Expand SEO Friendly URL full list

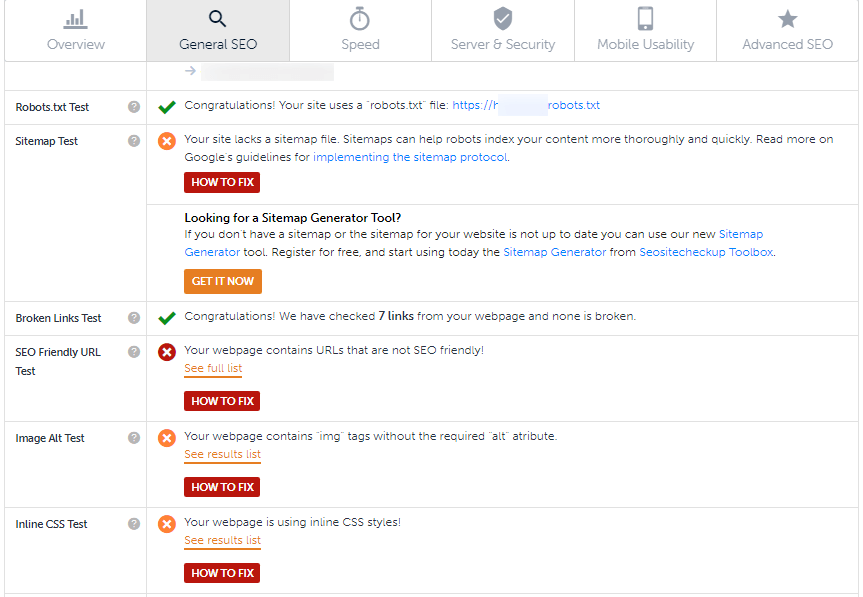click(213, 369)
